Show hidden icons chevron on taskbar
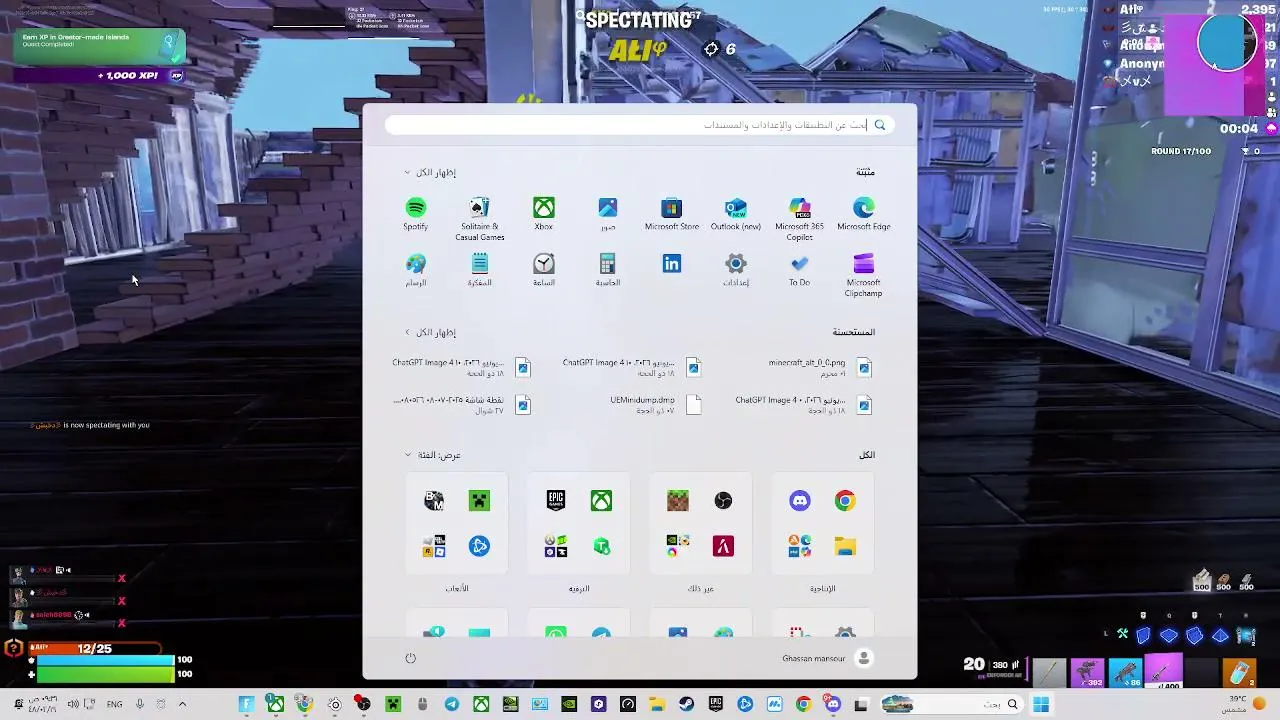Screen dimensions: 1280x720 click(x=182, y=704)
